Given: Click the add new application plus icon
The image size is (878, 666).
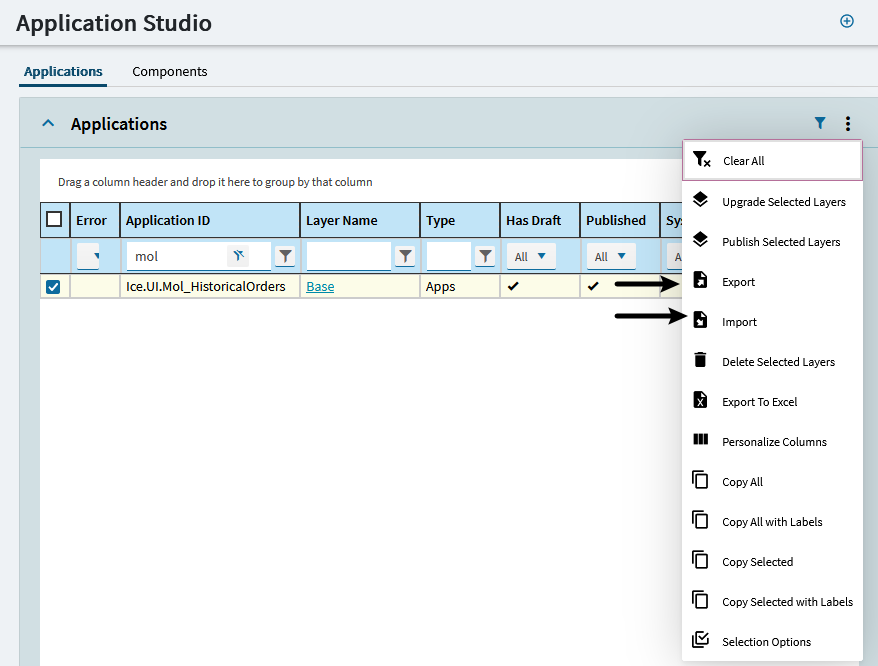Looking at the screenshot, I should tap(847, 21).
